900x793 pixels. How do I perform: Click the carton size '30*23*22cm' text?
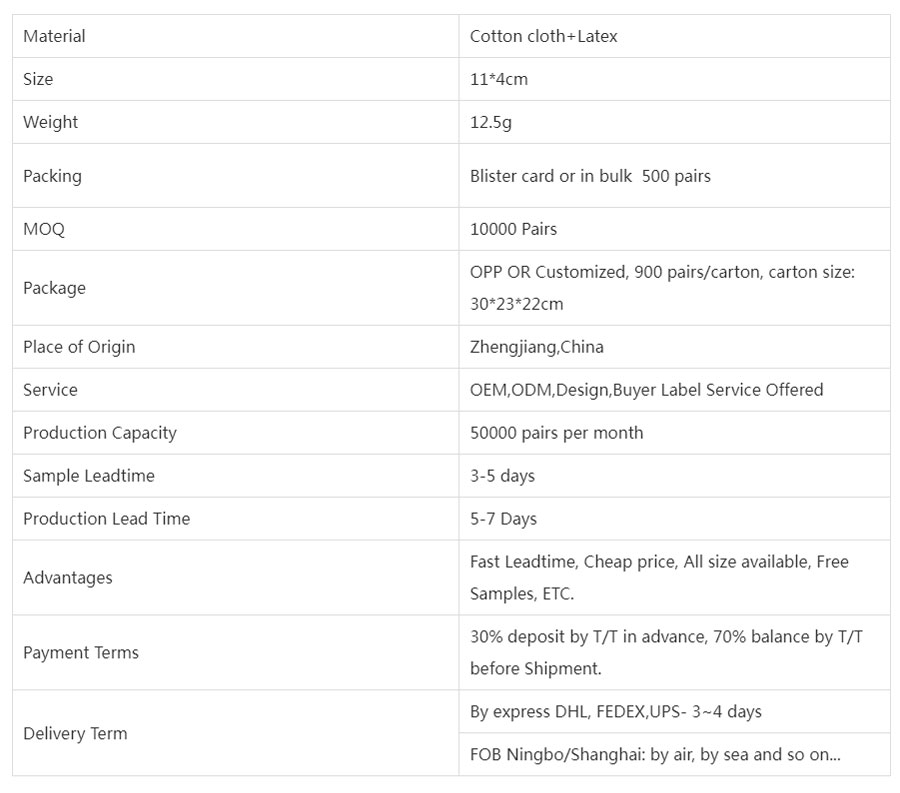pos(517,304)
